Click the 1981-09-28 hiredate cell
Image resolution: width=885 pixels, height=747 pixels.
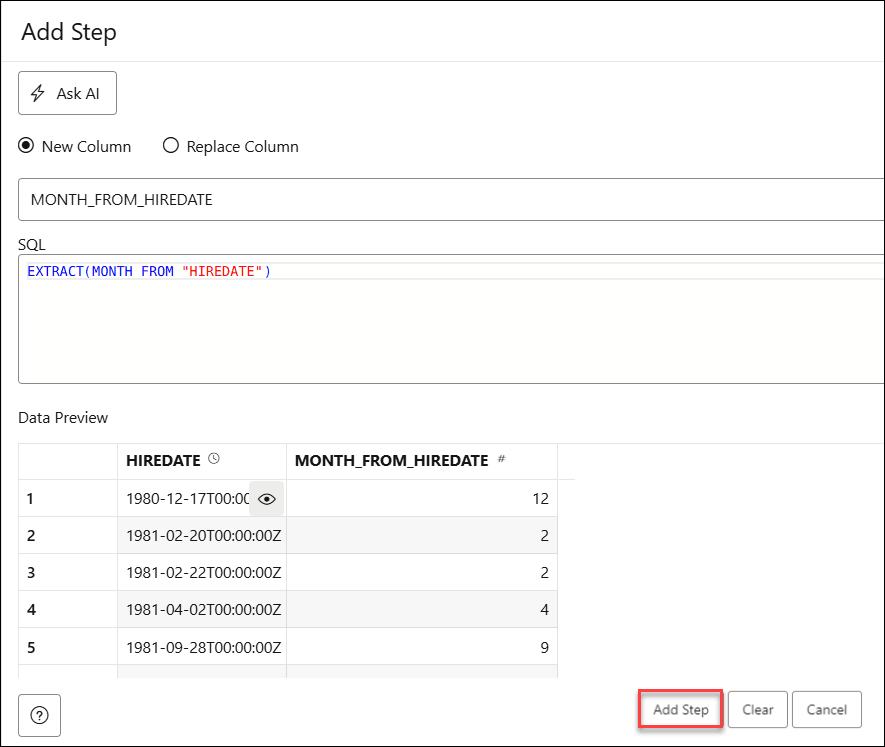pos(203,647)
